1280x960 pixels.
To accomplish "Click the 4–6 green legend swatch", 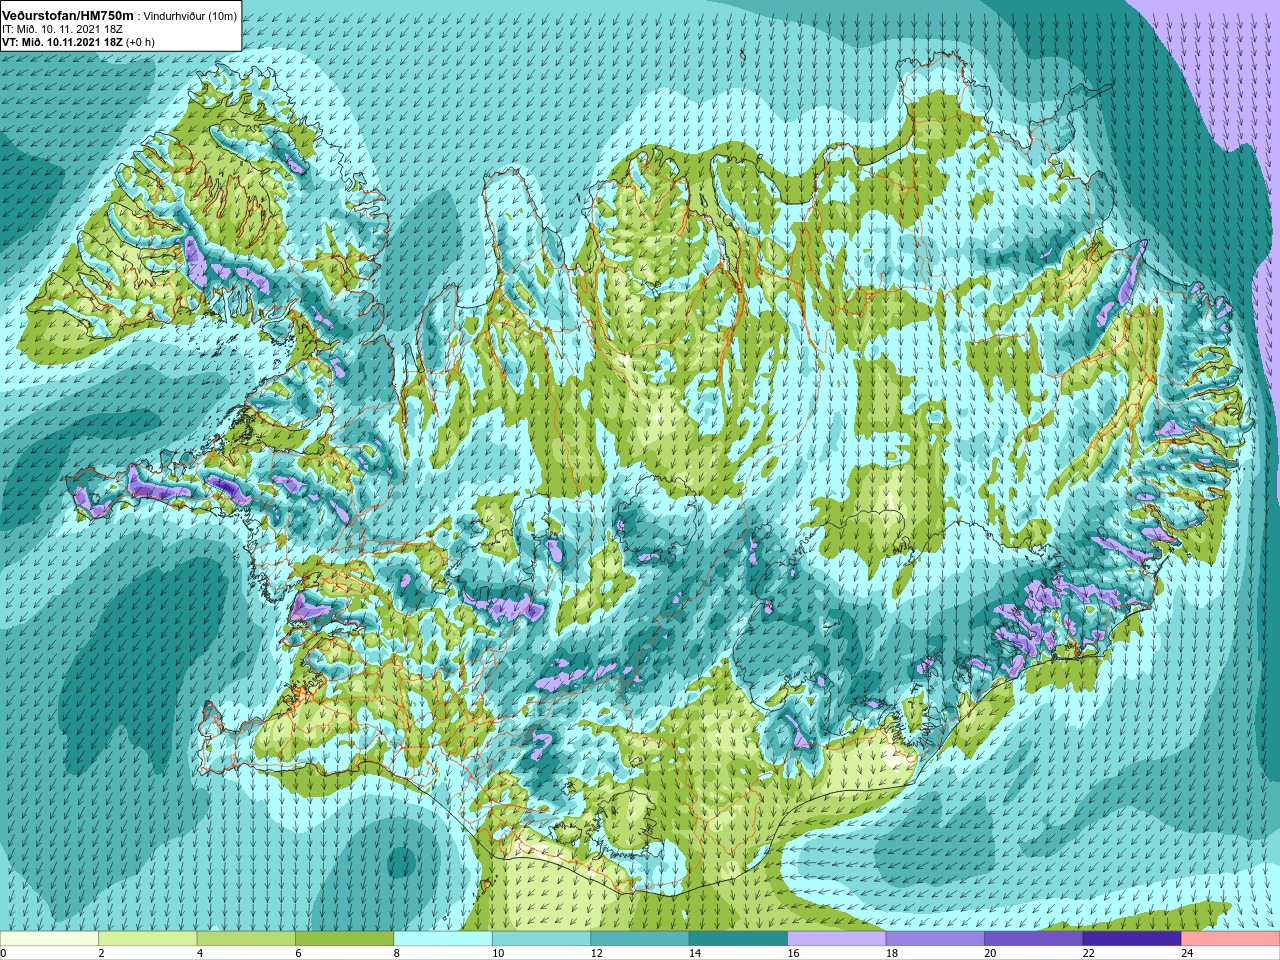I will coord(246,939).
